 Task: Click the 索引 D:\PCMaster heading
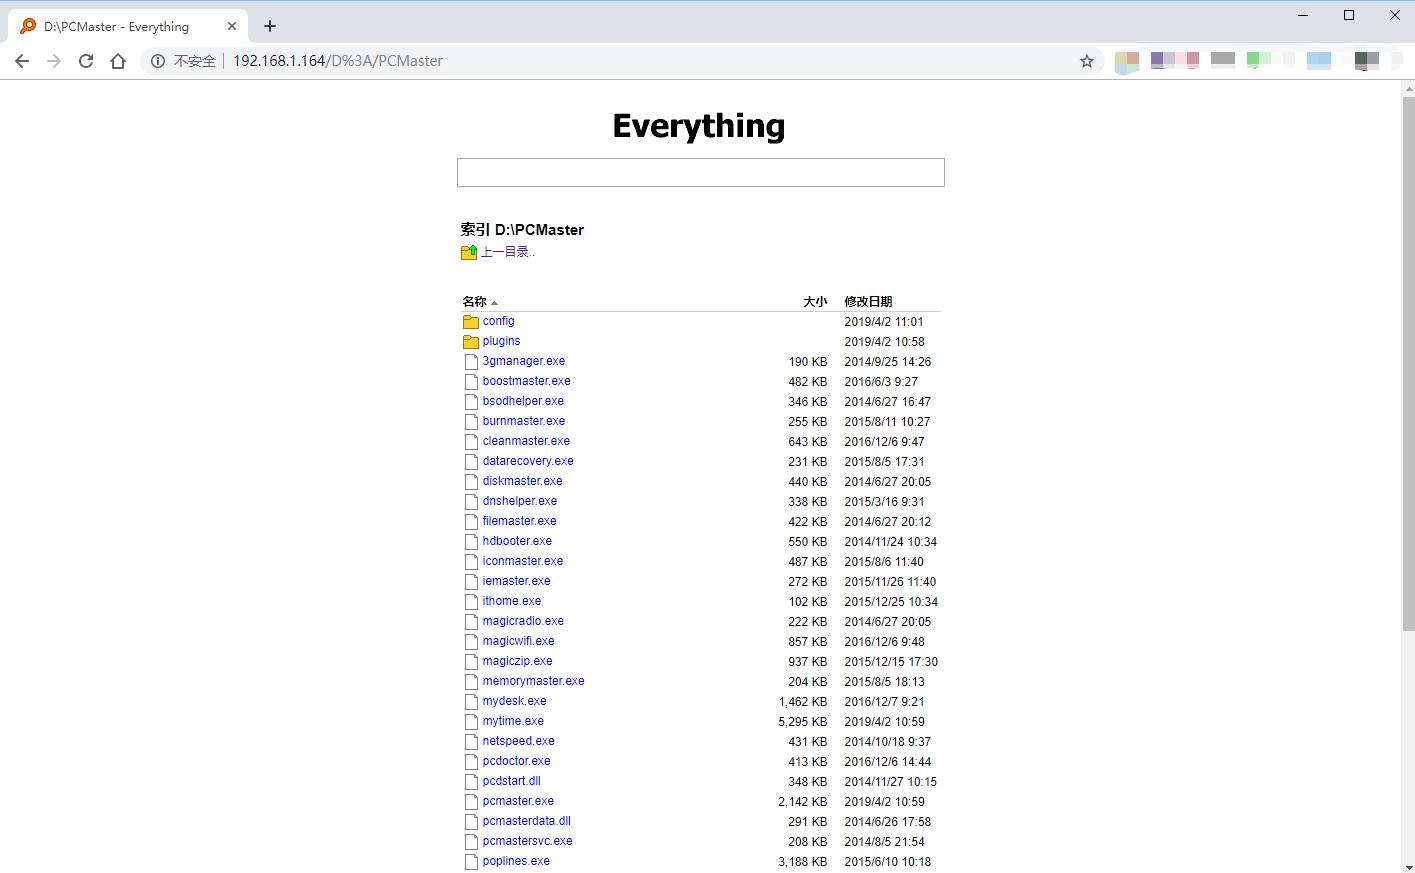522,230
